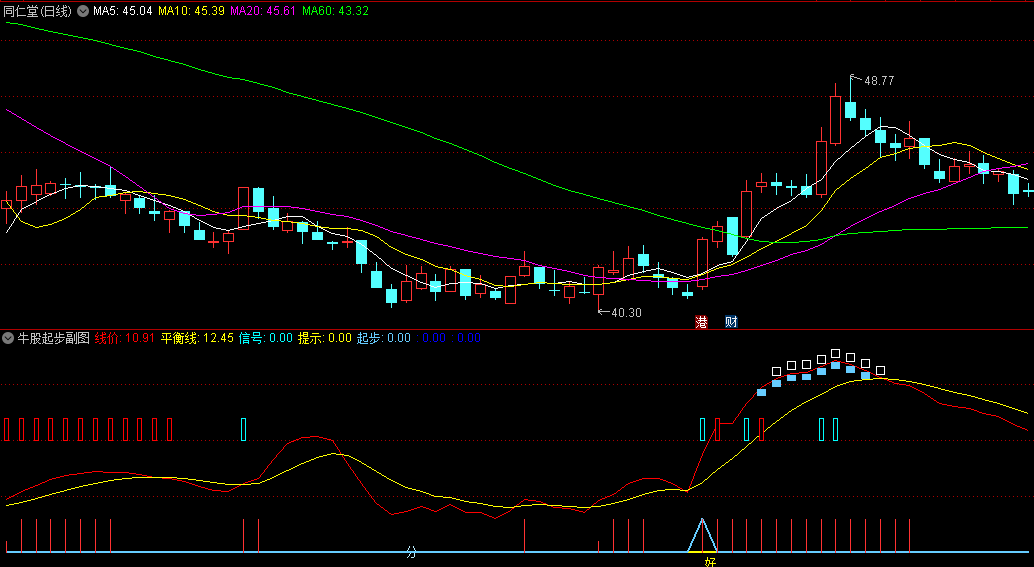Click the MA5: 45.04 label
Image resolution: width=1034 pixels, height=567 pixels.
(123, 11)
